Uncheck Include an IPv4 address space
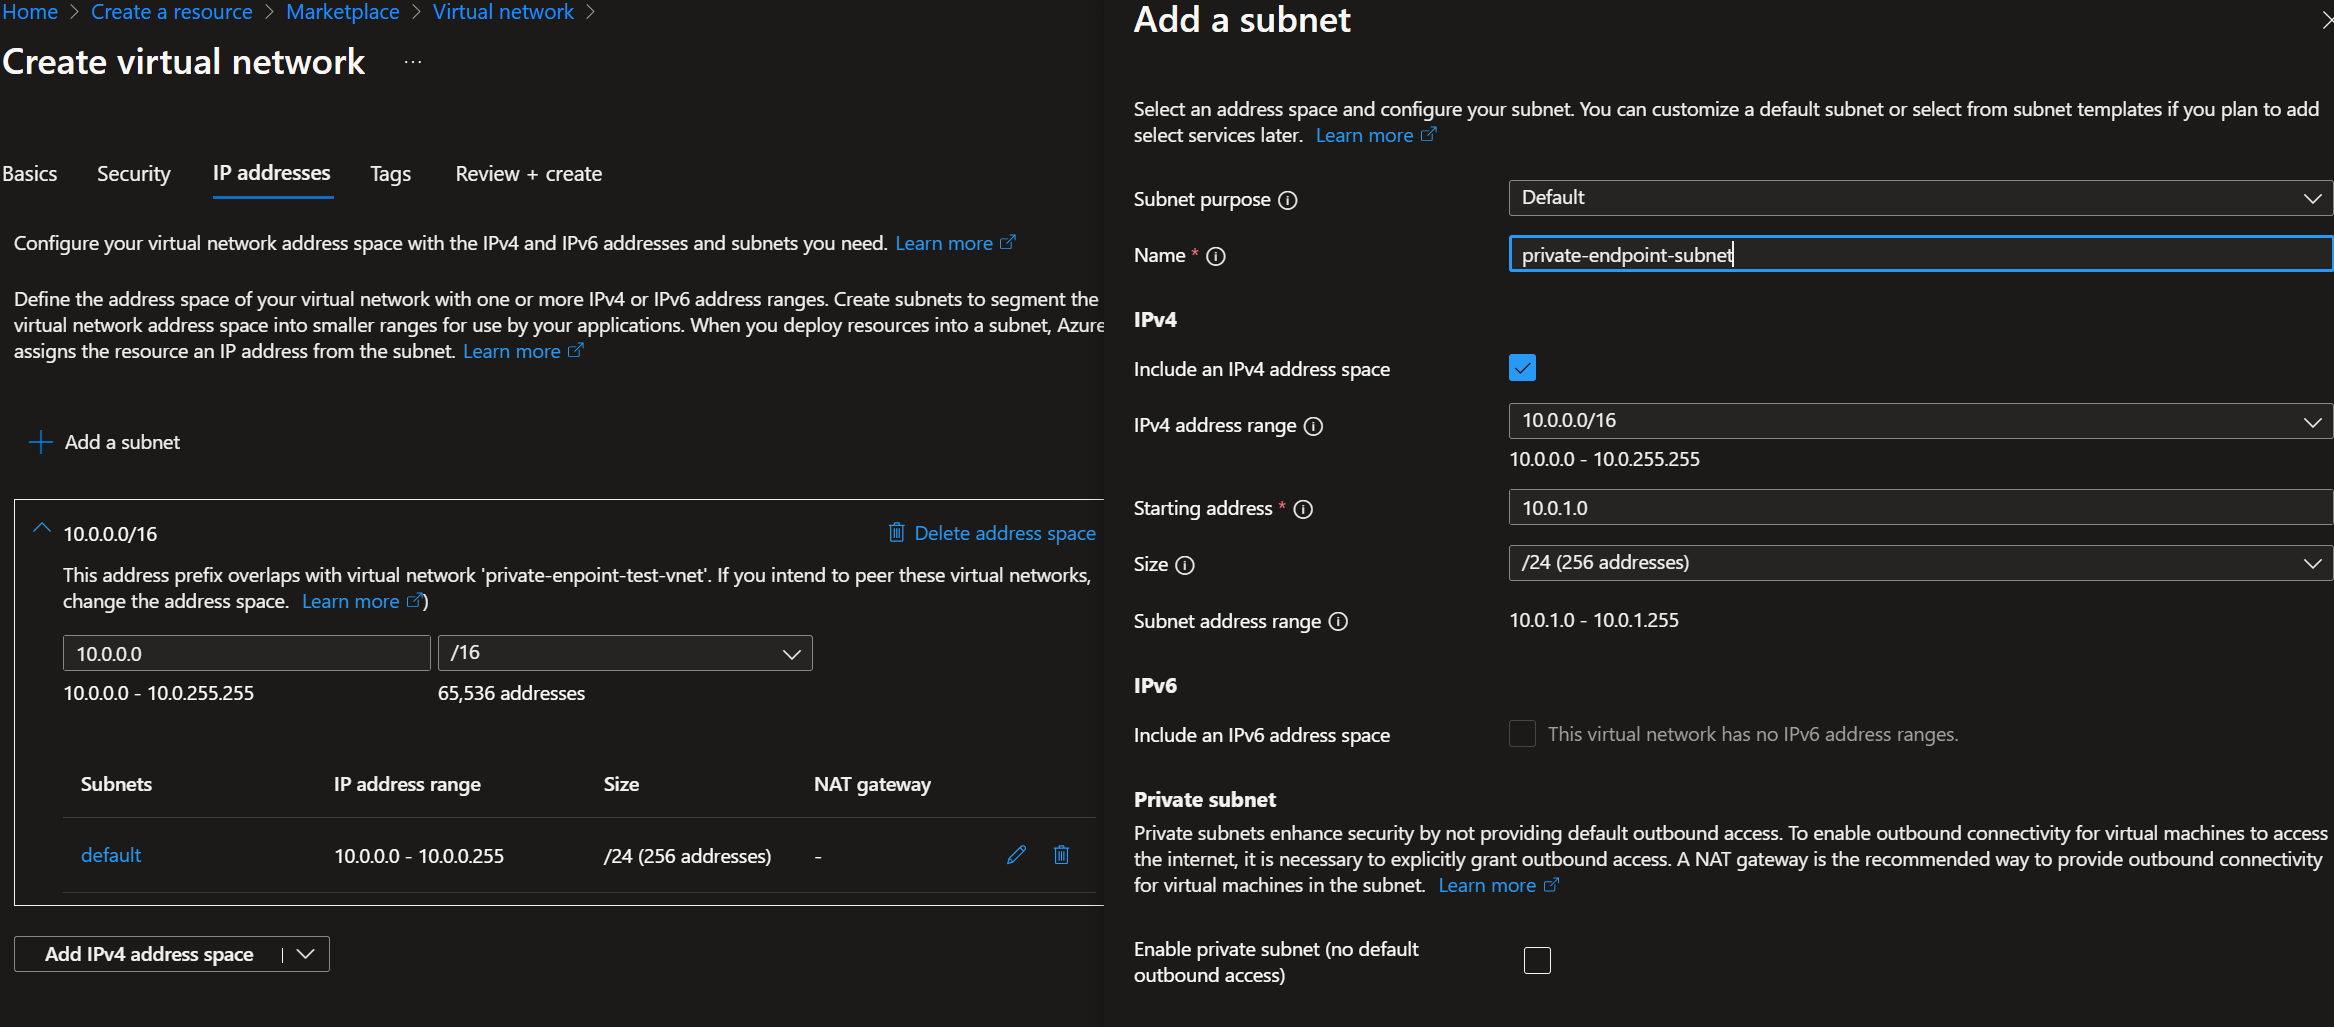This screenshot has height=1027, width=2334. pos(1522,368)
